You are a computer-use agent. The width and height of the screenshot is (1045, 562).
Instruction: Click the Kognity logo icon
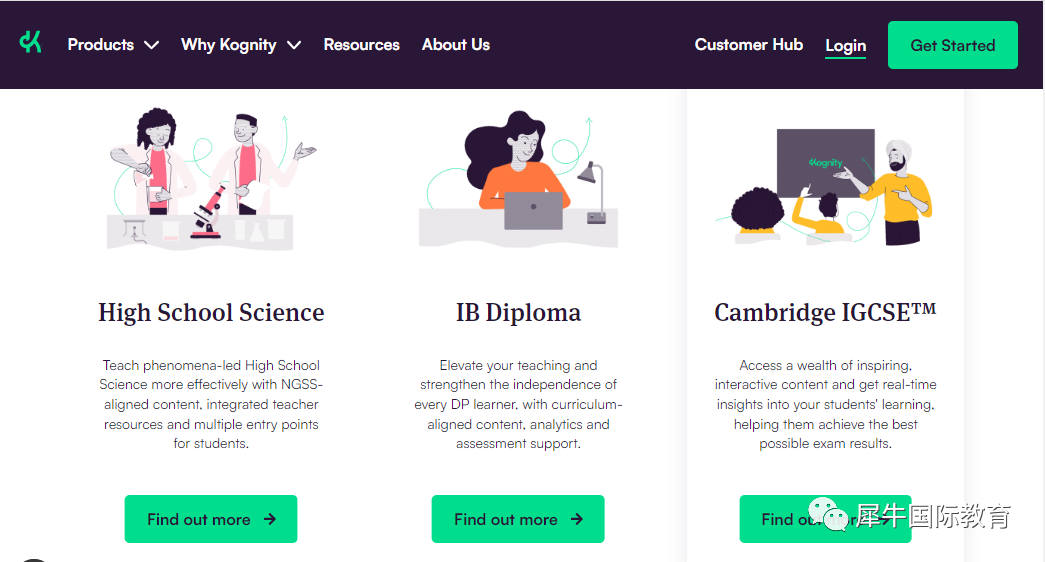pyautogui.click(x=31, y=43)
